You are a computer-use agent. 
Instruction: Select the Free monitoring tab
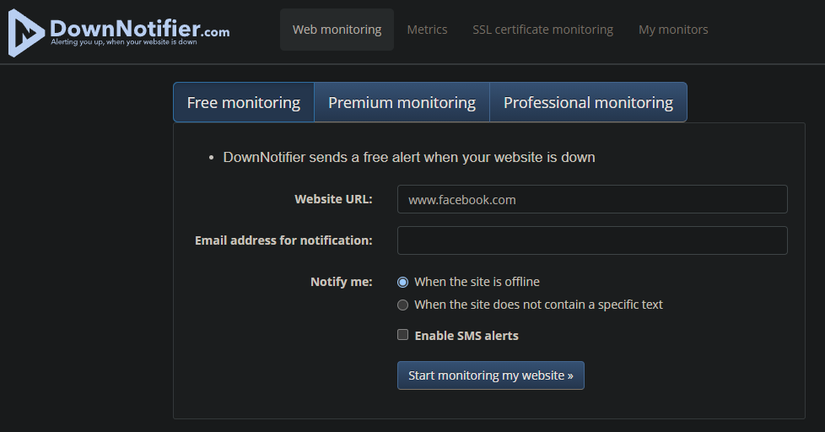click(x=244, y=102)
